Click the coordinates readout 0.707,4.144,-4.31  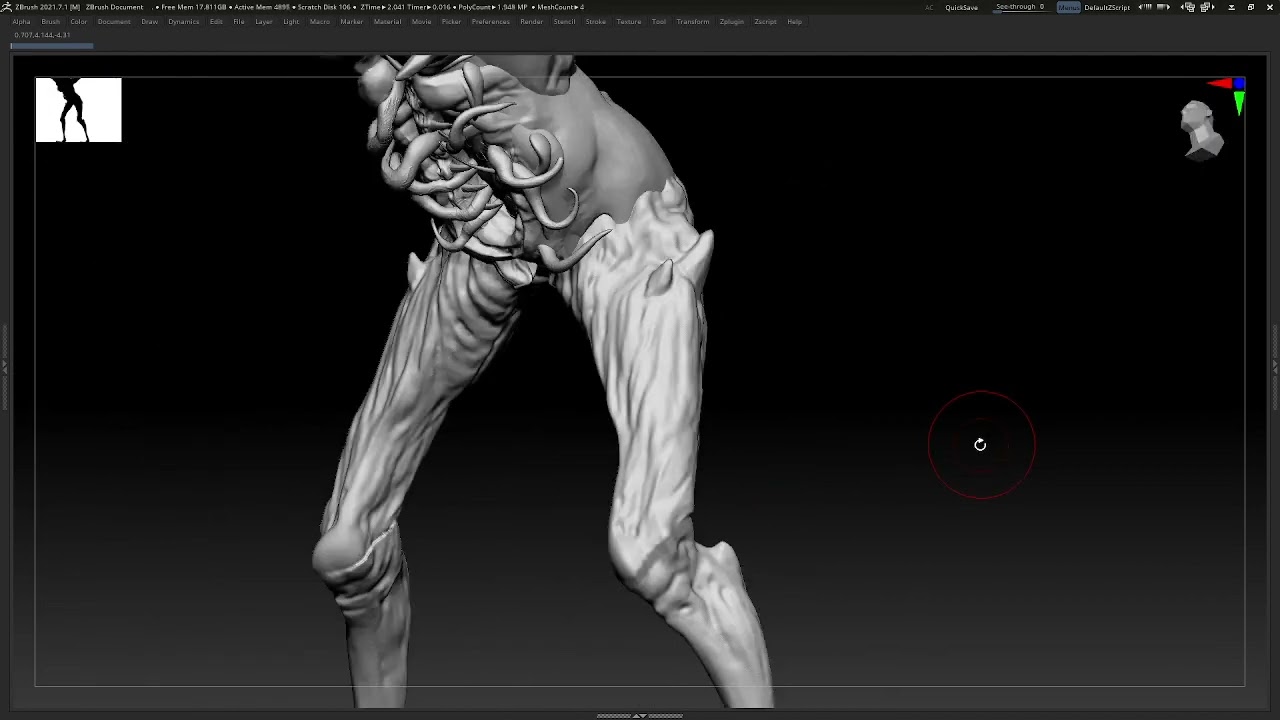(42, 35)
